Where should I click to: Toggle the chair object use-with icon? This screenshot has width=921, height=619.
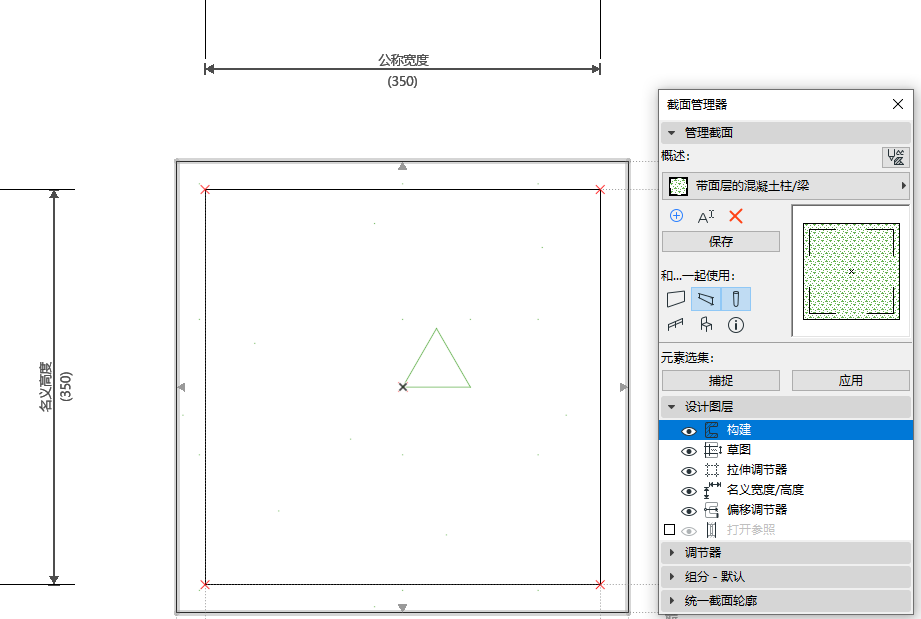(706, 325)
